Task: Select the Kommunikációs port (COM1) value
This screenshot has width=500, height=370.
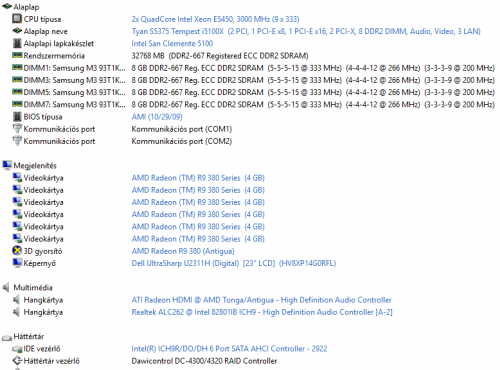Action: click(x=182, y=129)
